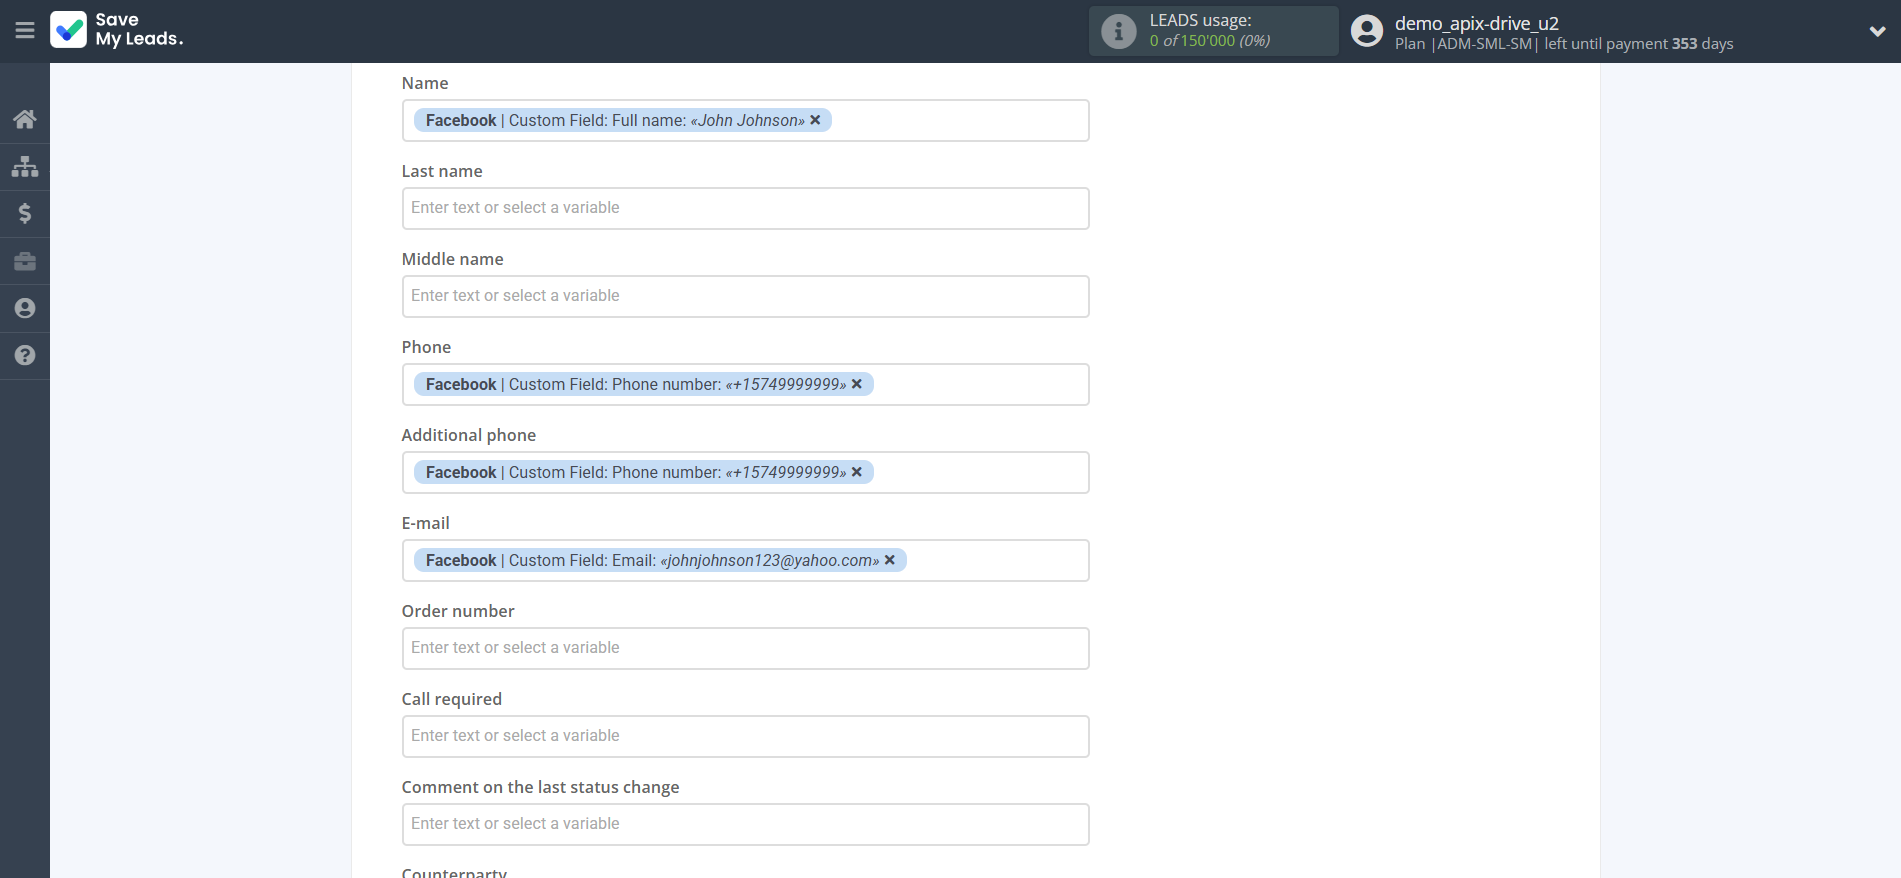
Task: Remove Email variable from E-mail field
Action: point(889,560)
